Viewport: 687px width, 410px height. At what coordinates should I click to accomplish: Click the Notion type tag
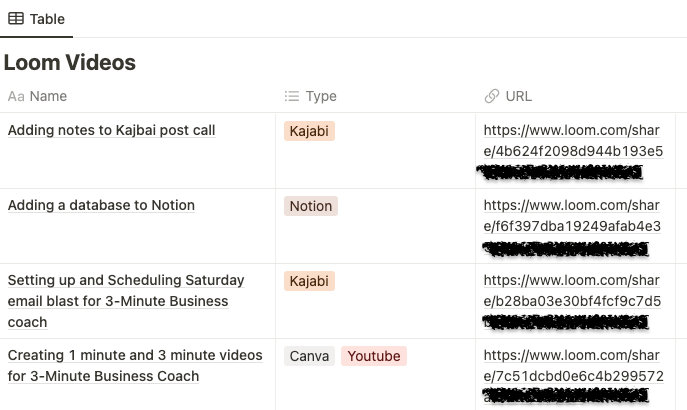pyautogui.click(x=310, y=206)
